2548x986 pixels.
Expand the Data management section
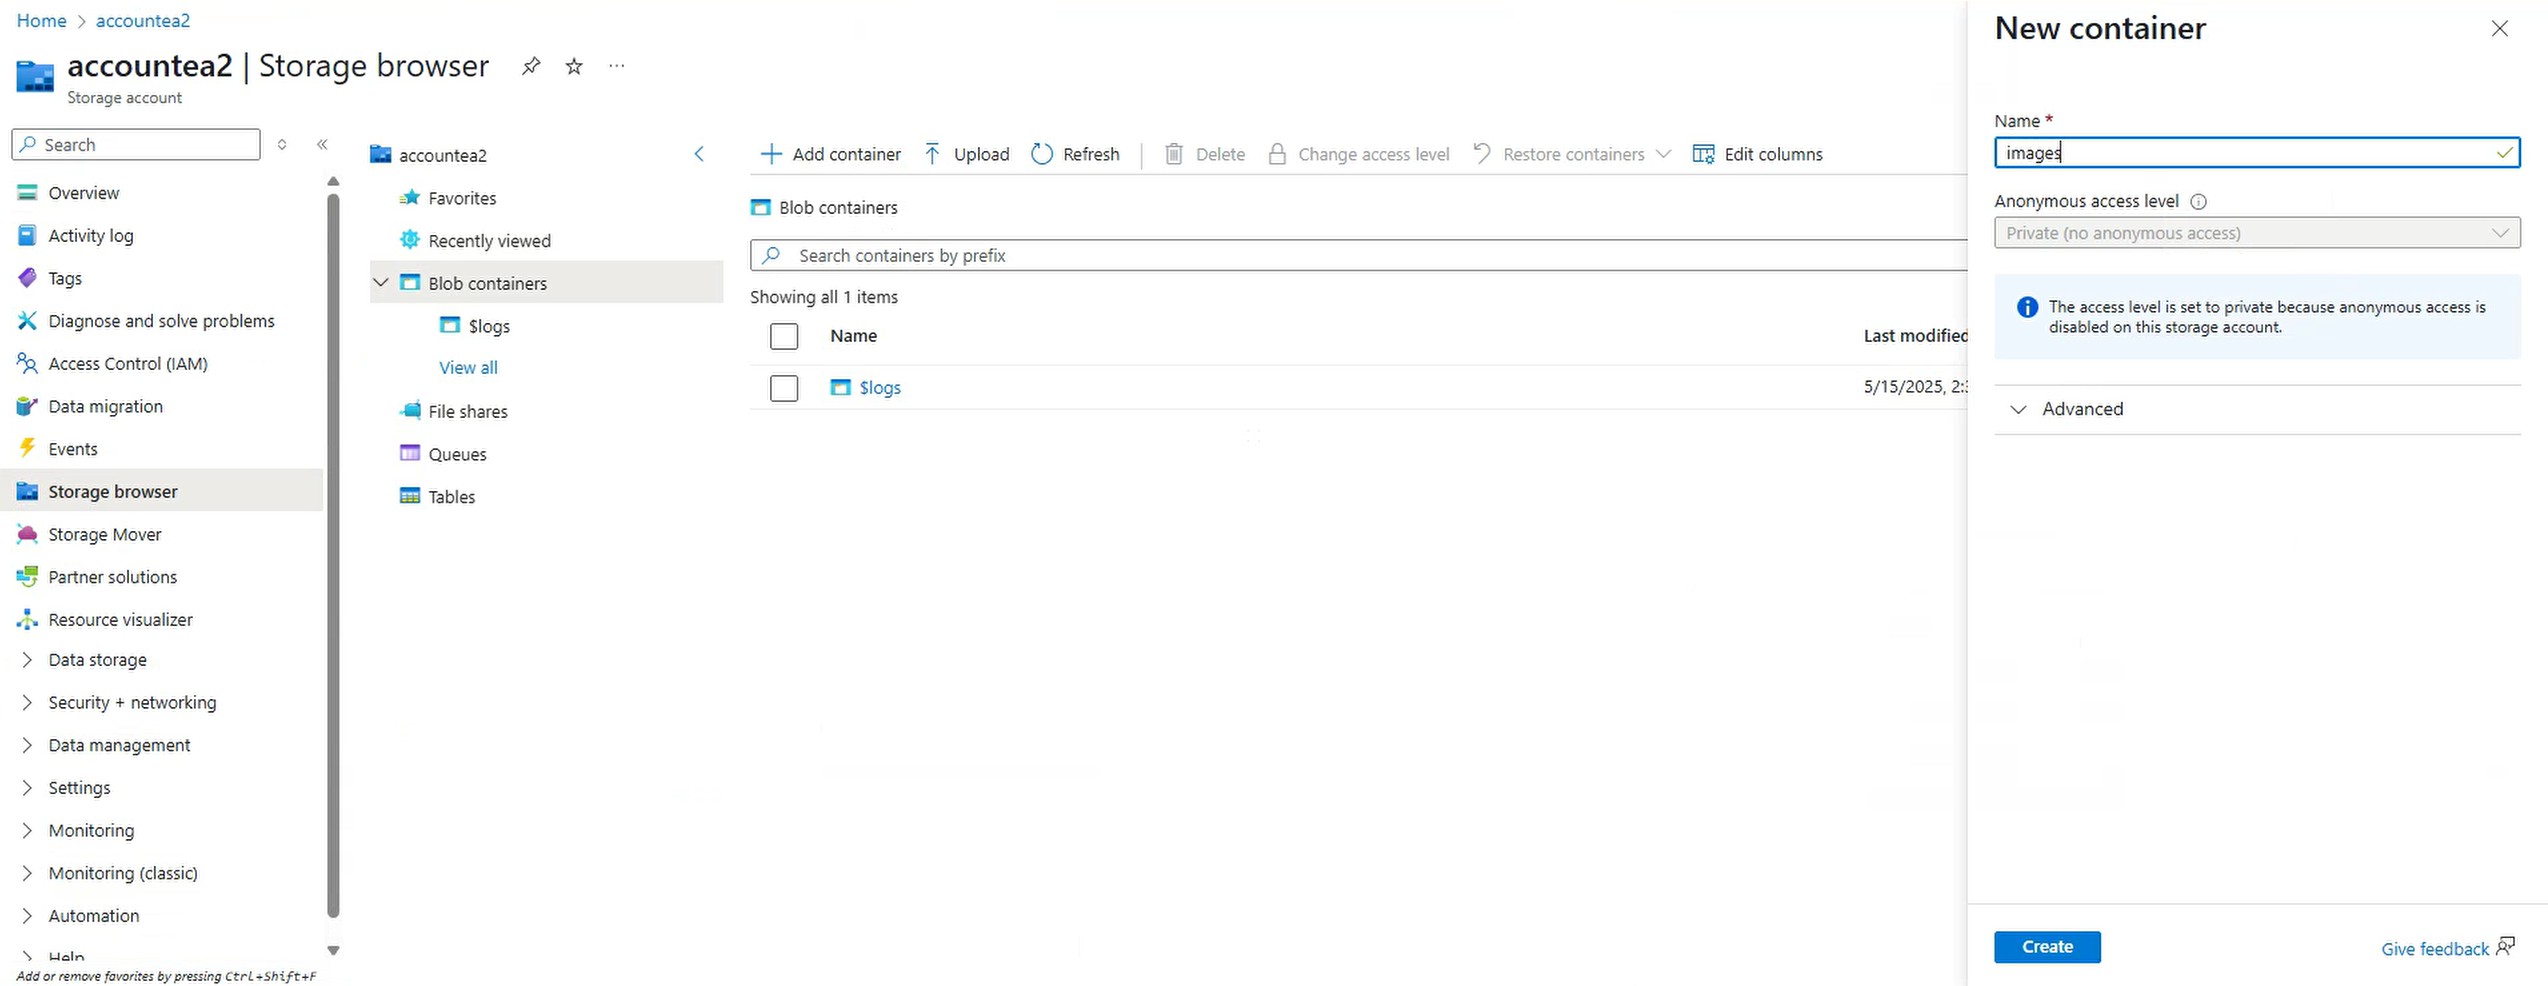27,746
